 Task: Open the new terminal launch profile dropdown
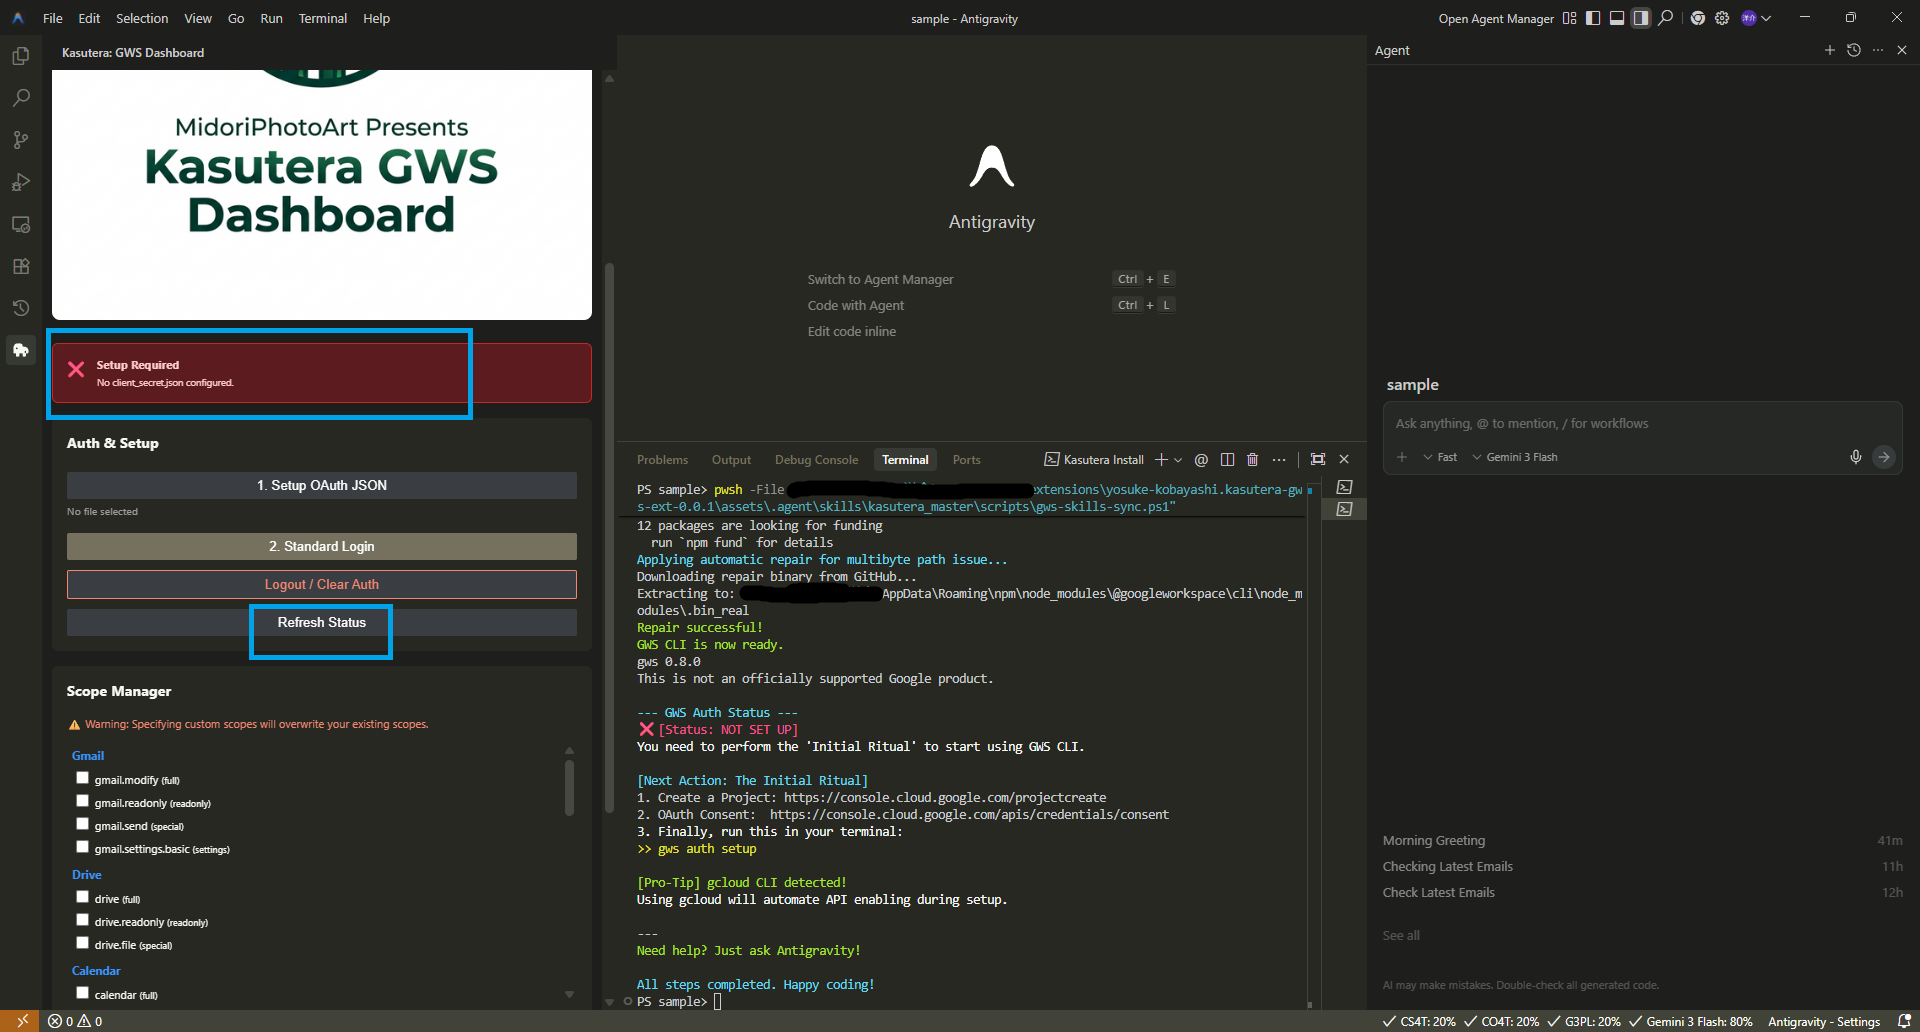tap(1178, 460)
